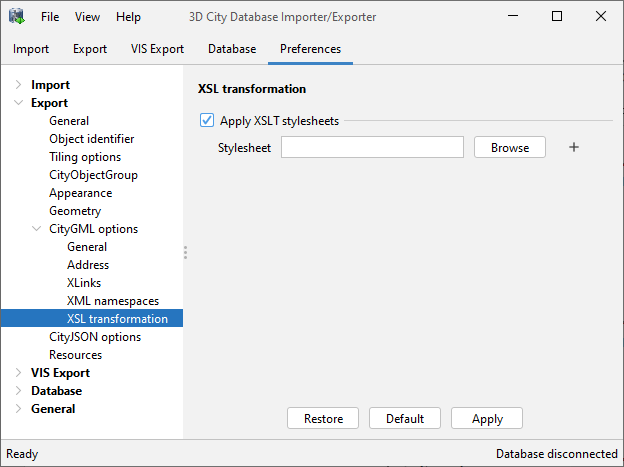Select General under CityGML options

click(x=87, y=247)
